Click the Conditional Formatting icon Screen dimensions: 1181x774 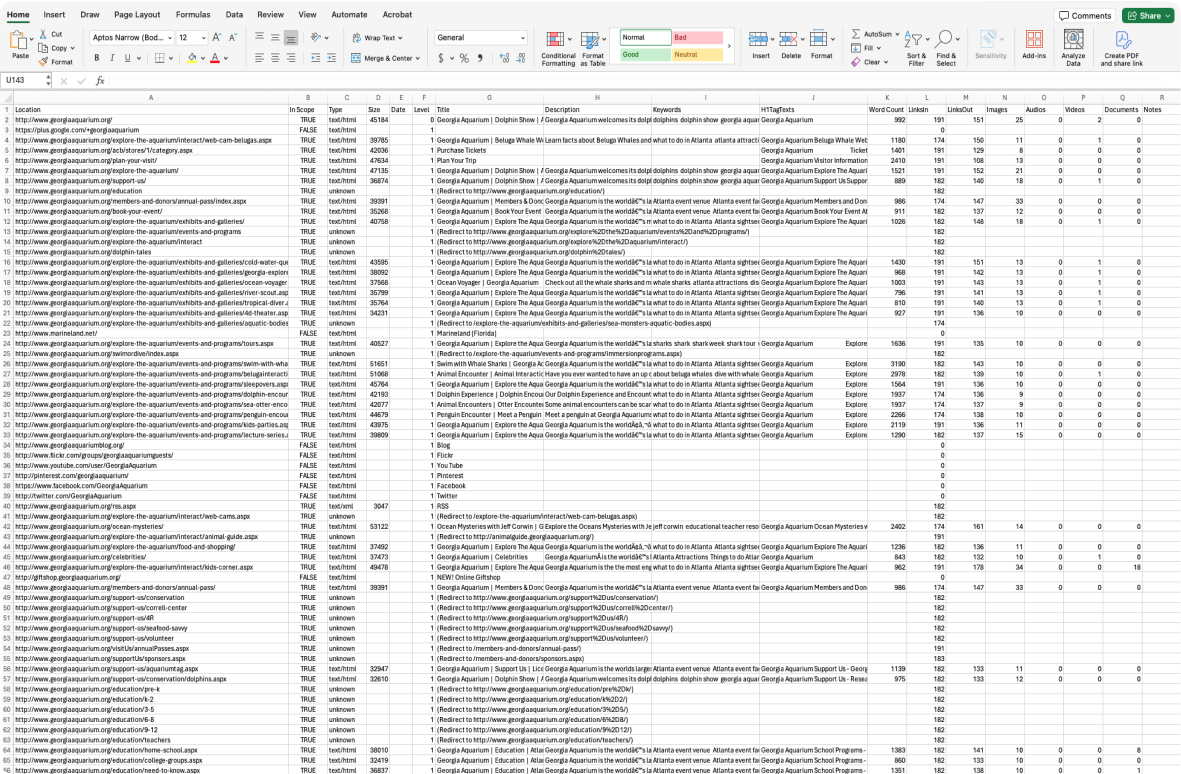tap(556, 40)
